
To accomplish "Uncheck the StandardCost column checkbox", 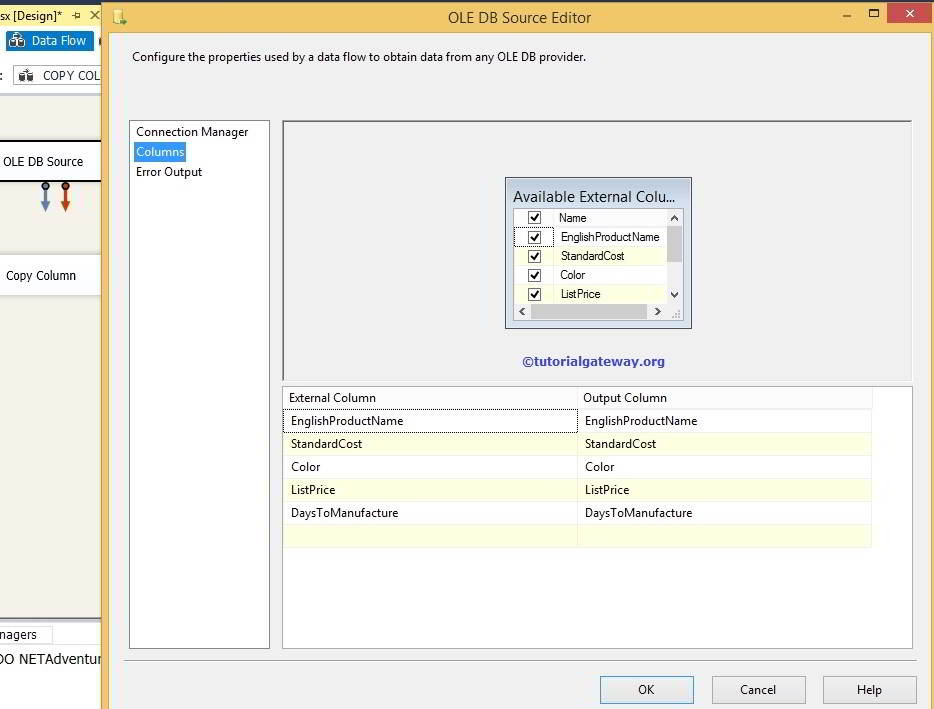I will click(534, 256).
